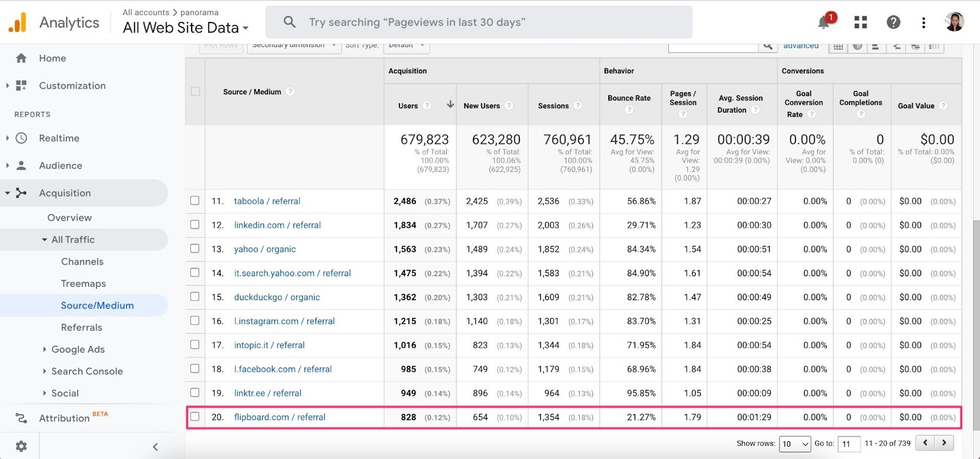Open Admin settings gear icon
Image resolution: width=980 pixels, height=459 pixels.
coord(21,446)
